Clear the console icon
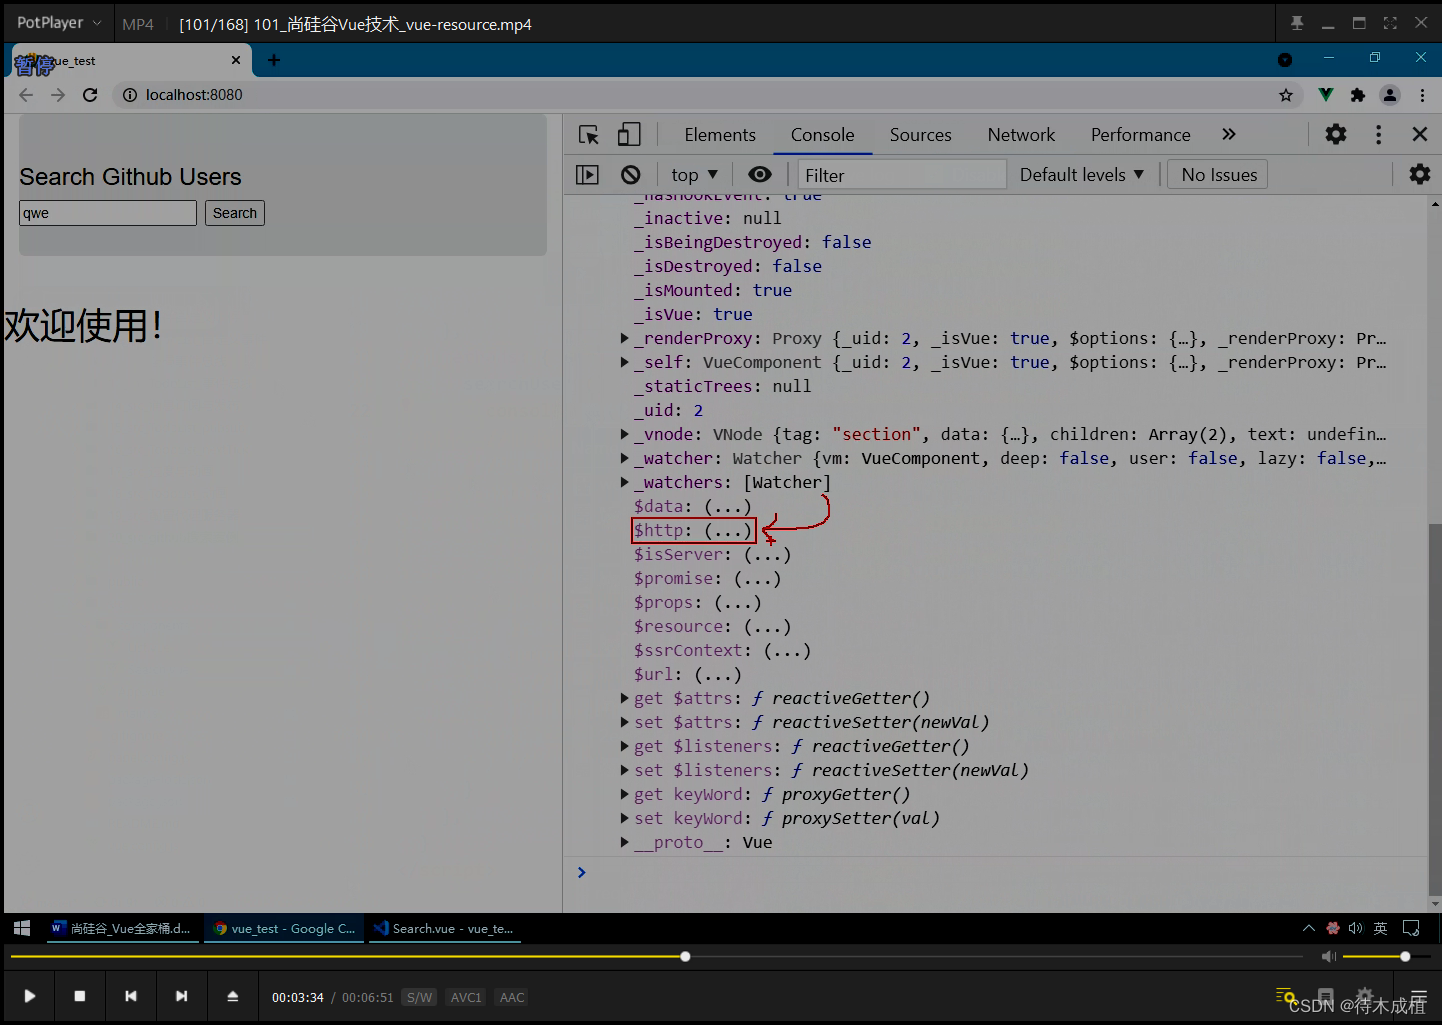Screen dimensions: 1442x1025 click(x=630, y=175)
